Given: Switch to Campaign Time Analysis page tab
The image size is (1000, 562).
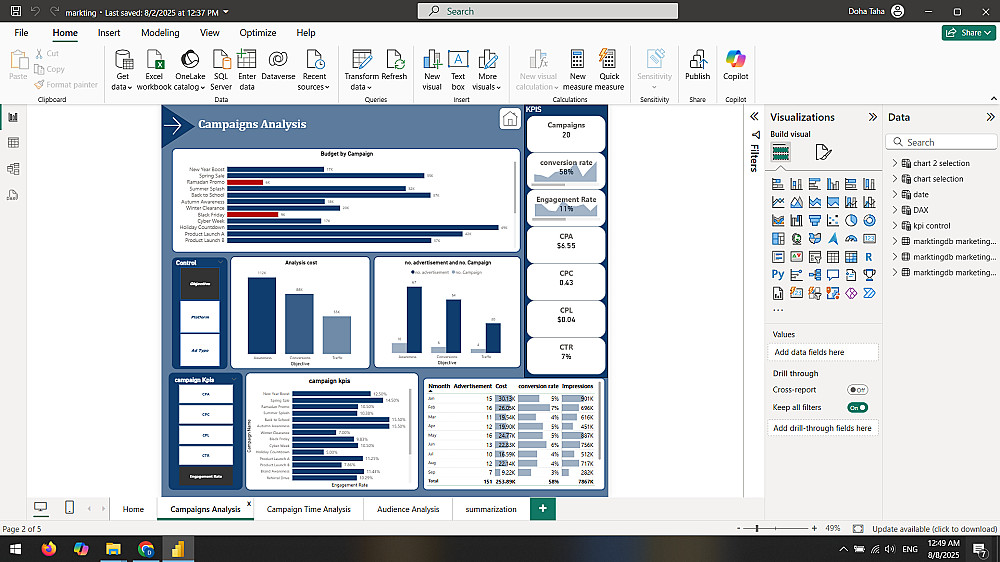Looking at the screenshot, I should (309, 509).
